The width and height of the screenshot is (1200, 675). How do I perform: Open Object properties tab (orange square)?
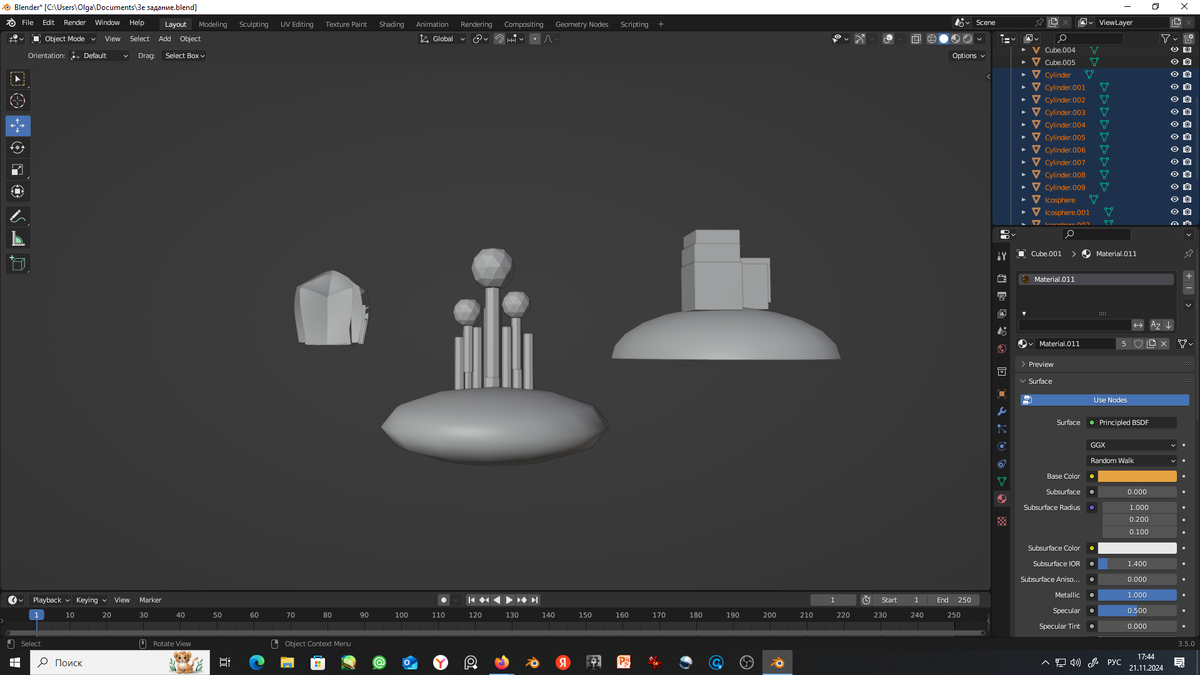[x=1002, y=394]
